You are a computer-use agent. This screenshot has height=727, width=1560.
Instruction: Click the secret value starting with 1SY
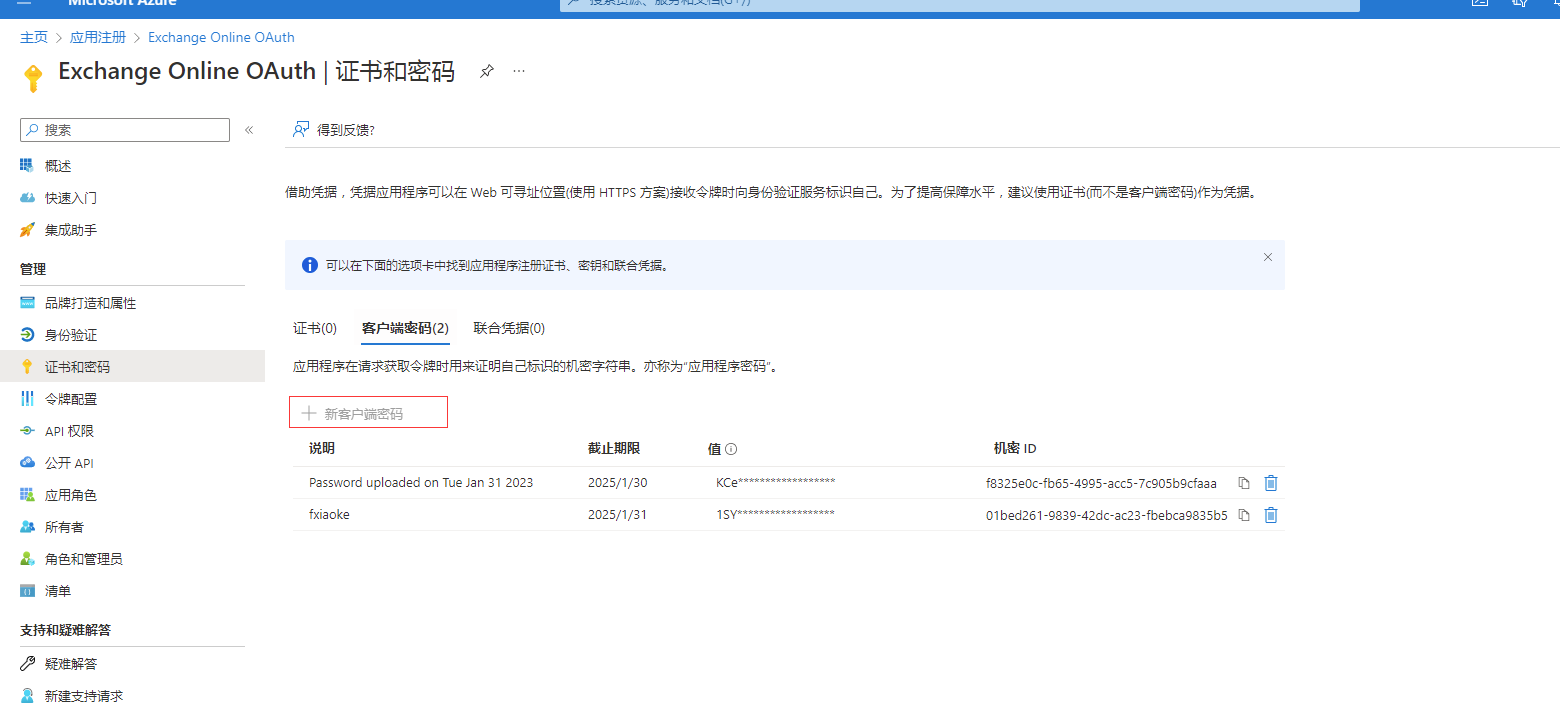(x=775, y=515)
